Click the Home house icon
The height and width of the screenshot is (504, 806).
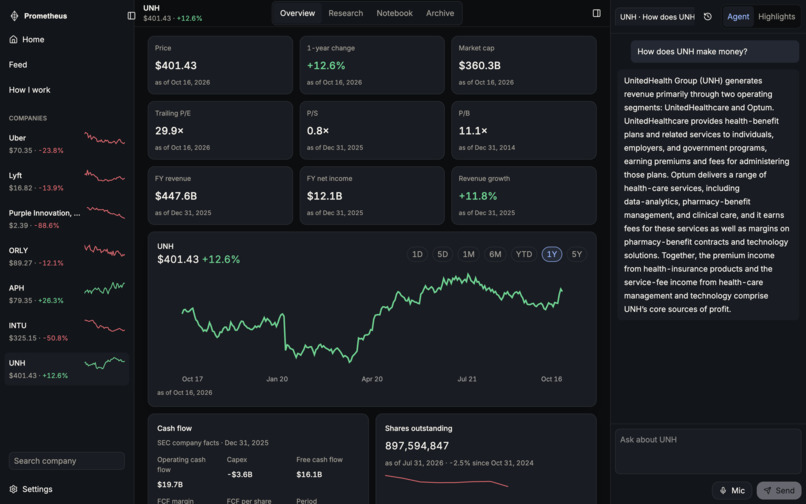[x=13, y=39]
